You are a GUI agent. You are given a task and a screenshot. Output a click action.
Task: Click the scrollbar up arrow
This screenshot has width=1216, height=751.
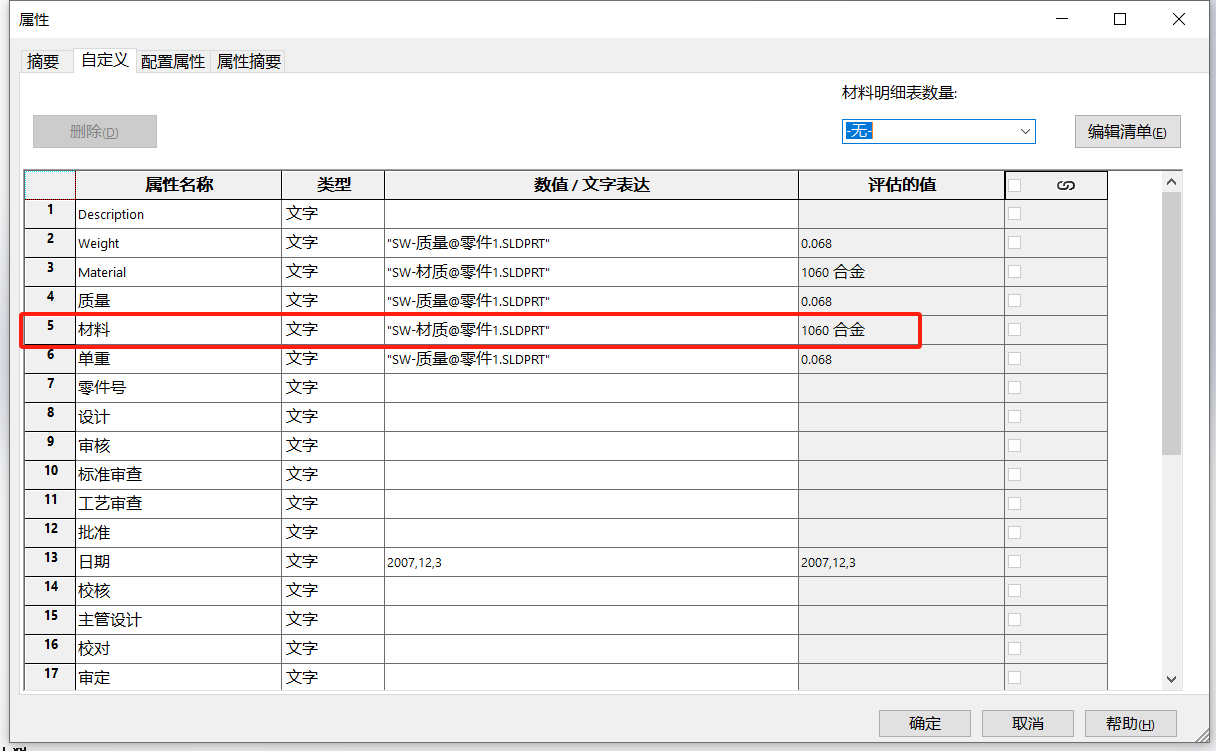(1170, 179)
